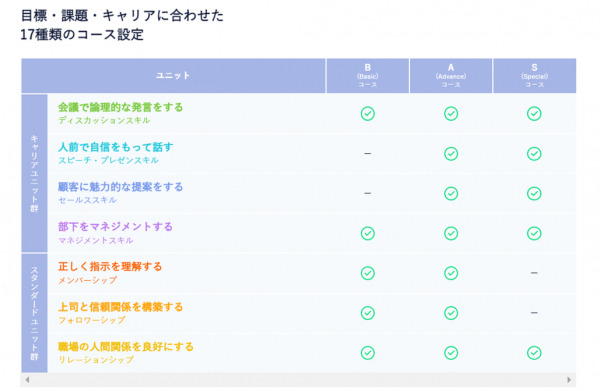Open 職場の人間関係を良好にする unit title
This screenshot has width=600, height=391.
[126, 347]
